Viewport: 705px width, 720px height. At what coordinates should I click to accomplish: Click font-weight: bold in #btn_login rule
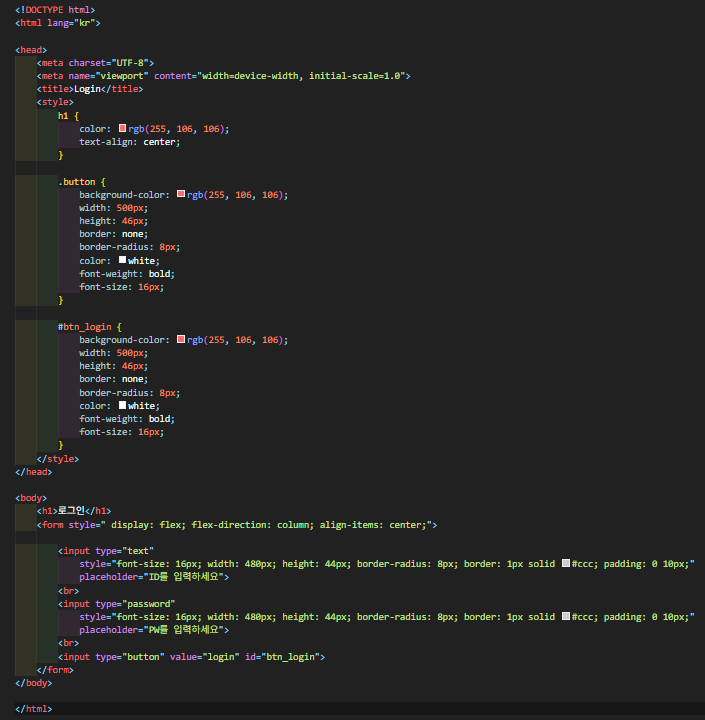pyautogui.click(x=127, y=419)
